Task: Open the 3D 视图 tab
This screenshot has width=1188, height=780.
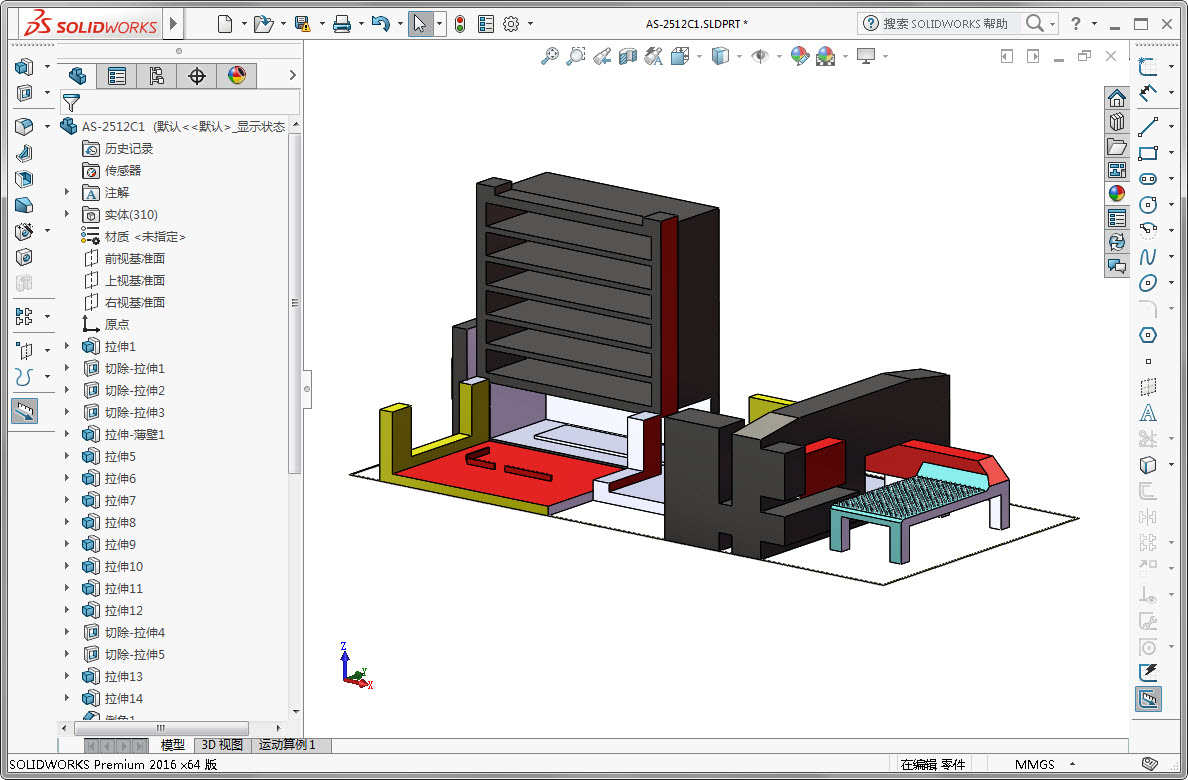Action: point(222,745)
